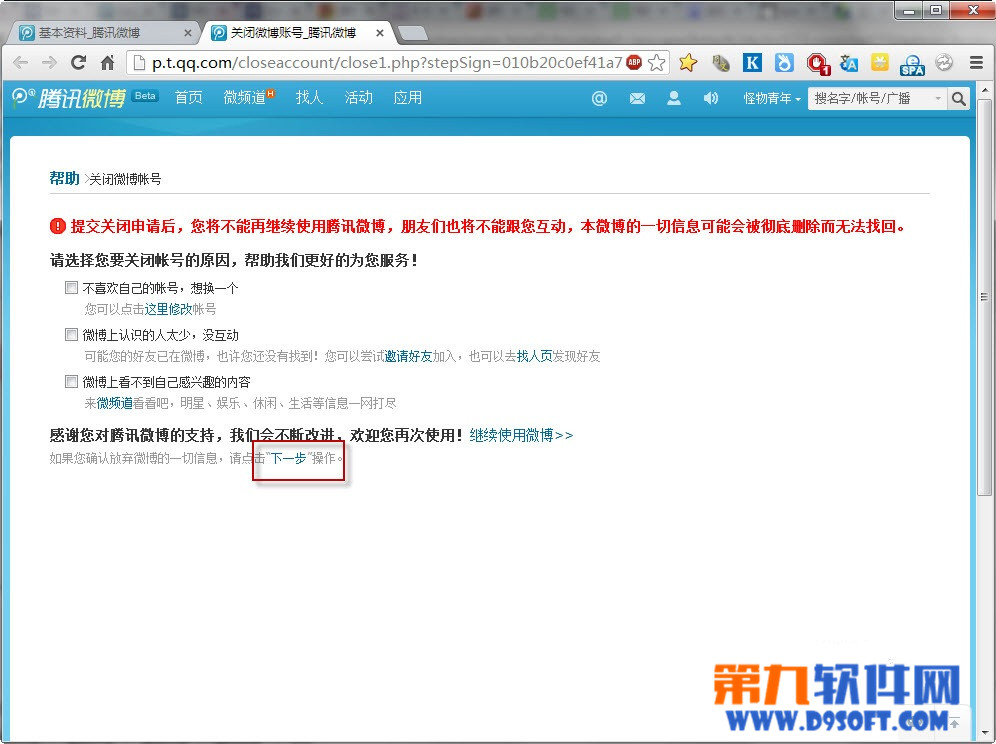
Task: Click the Beta badge next to logo
Action: pyautogui.click(x=145, y=96)
